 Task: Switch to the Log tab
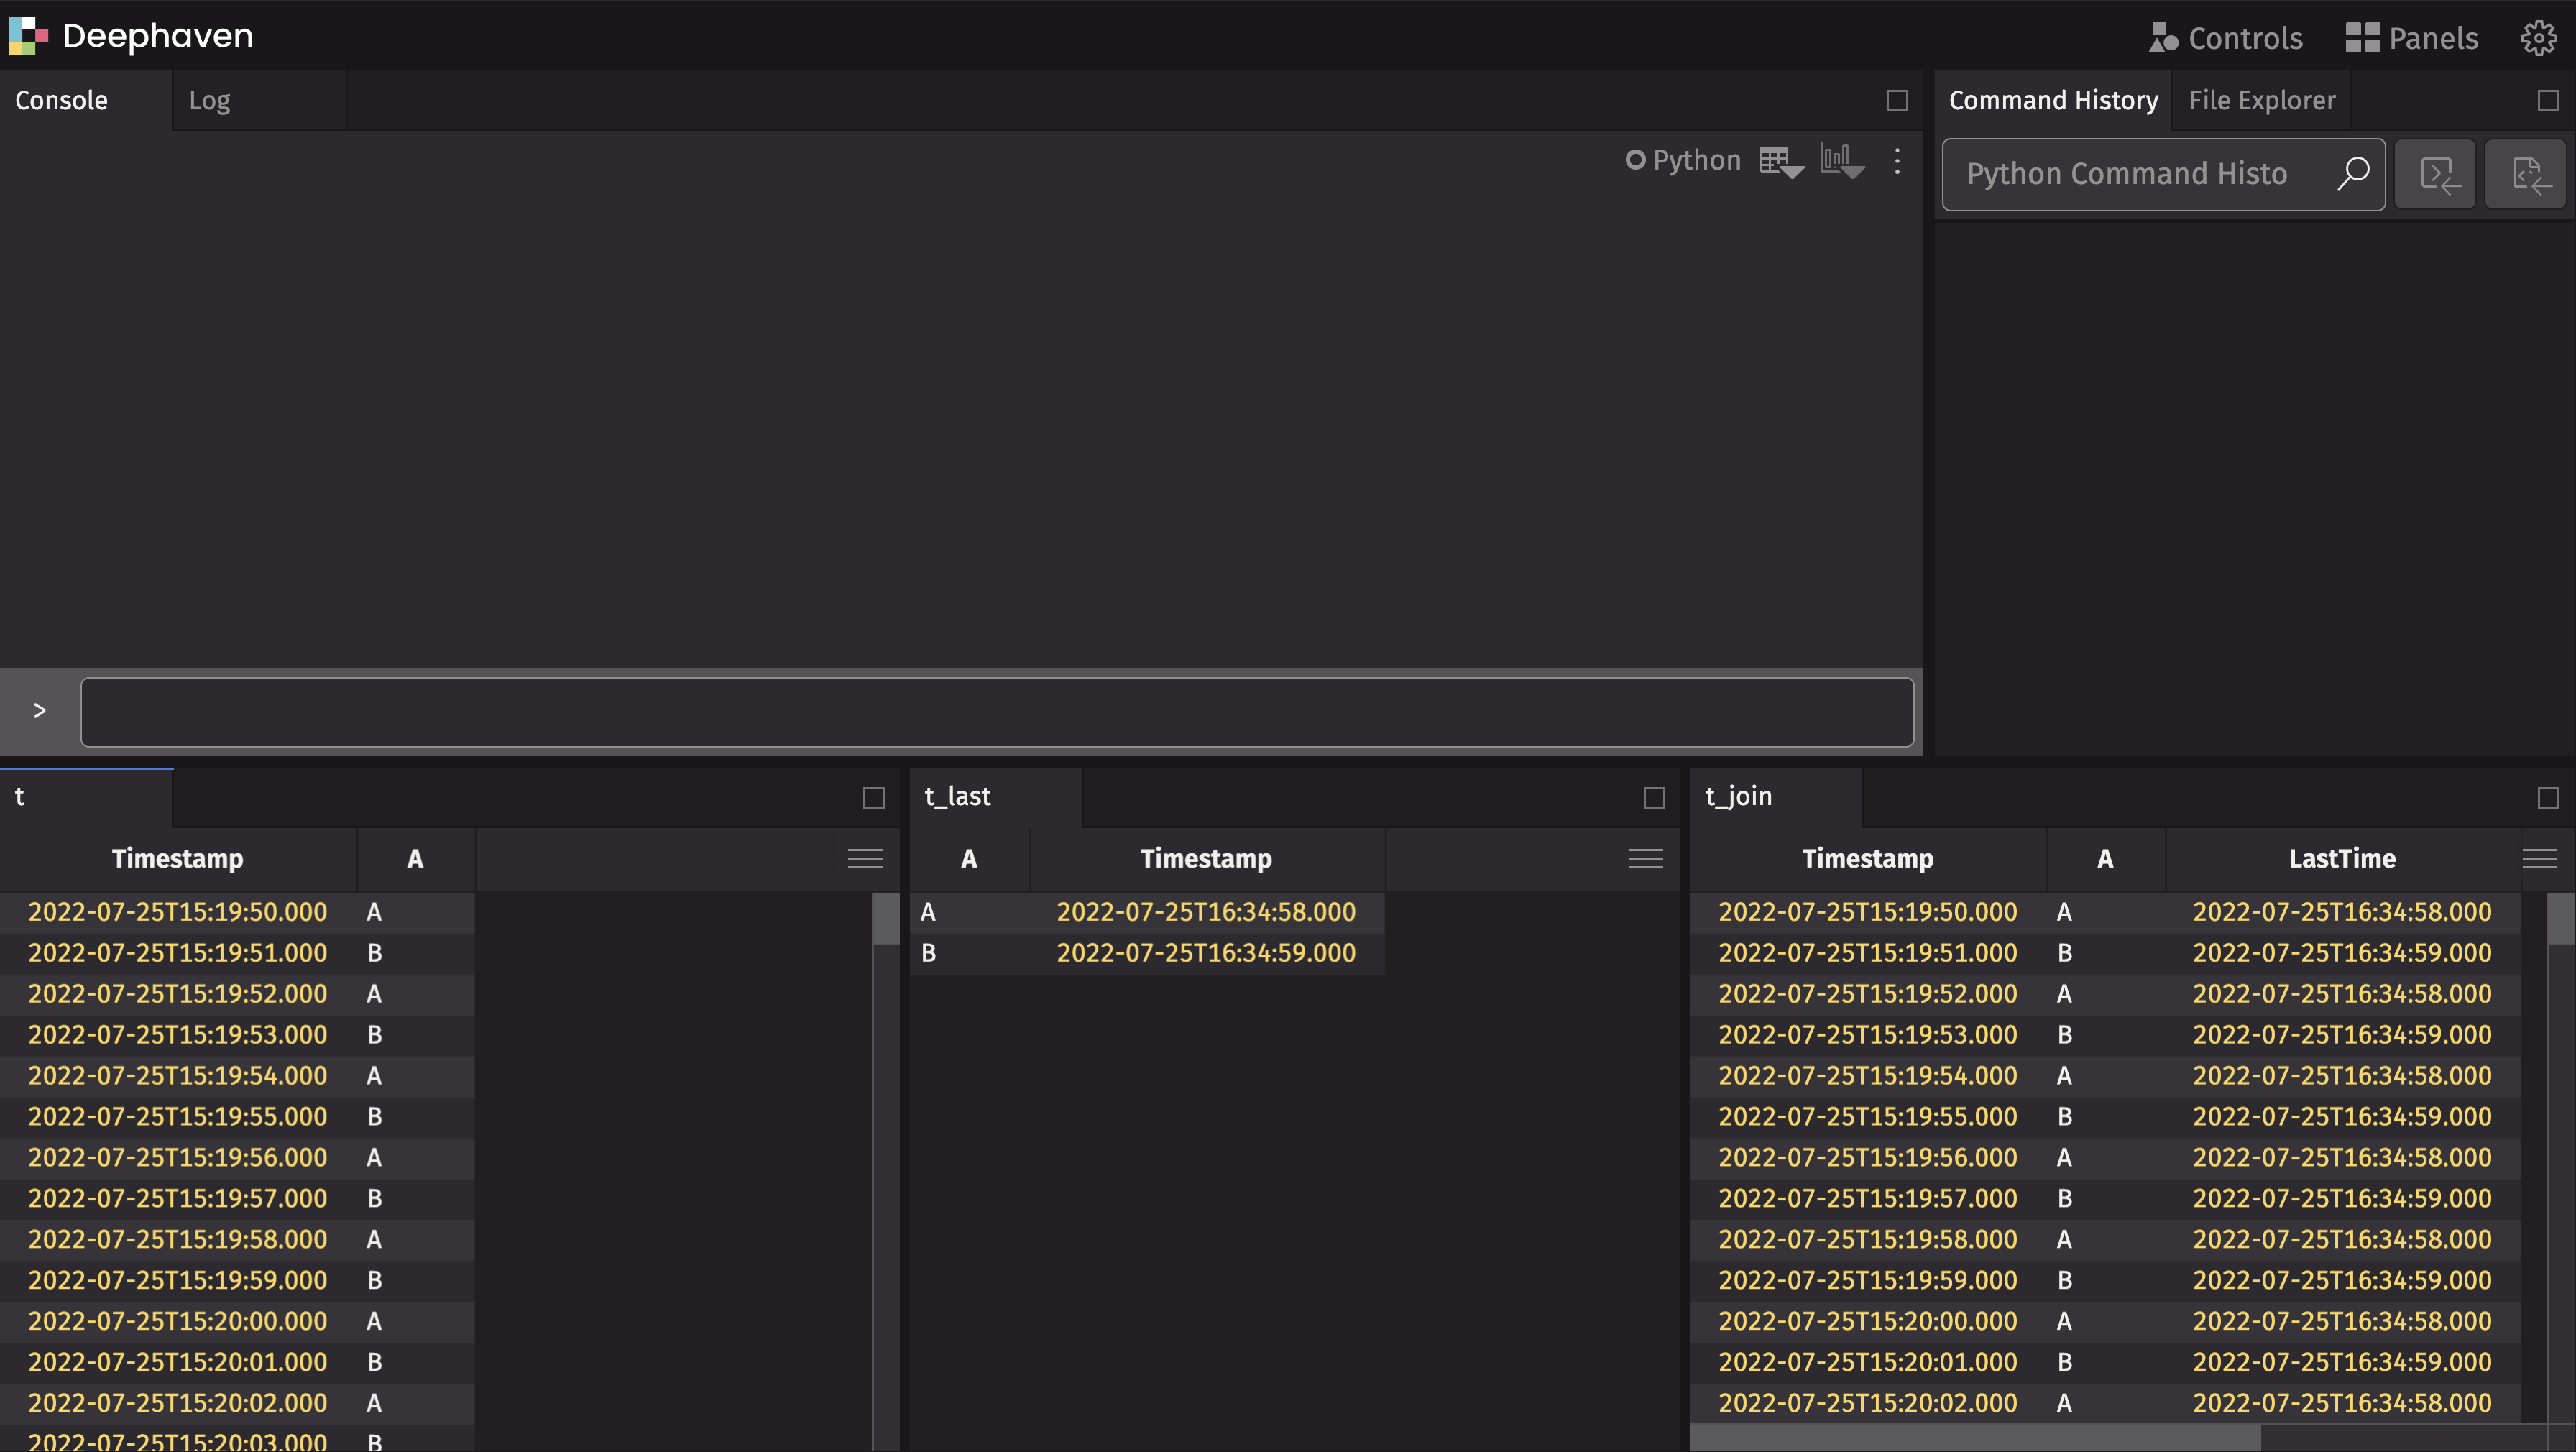coord(209,99)
